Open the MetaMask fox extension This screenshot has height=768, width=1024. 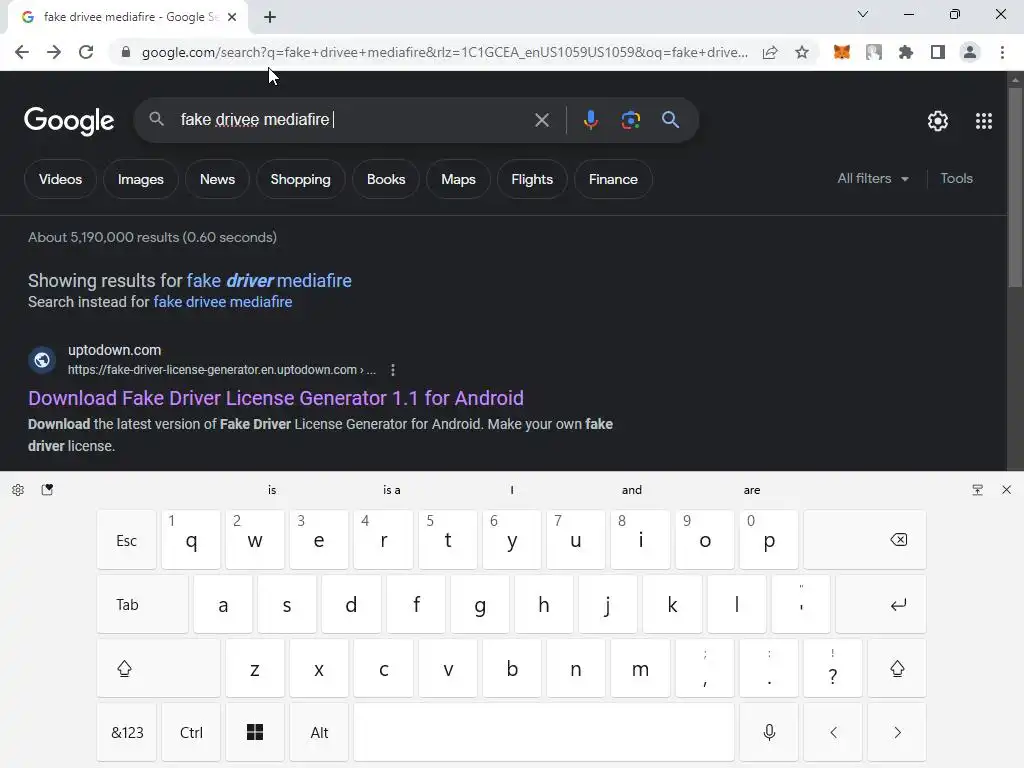point(842,52)
